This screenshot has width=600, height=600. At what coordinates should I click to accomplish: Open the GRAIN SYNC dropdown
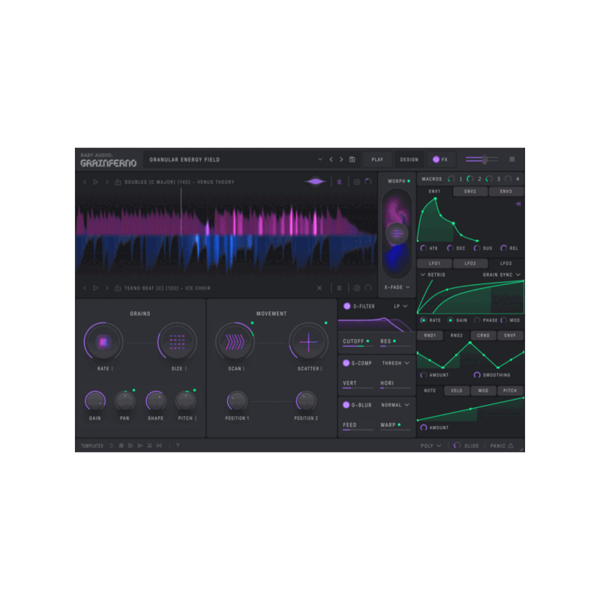pos(502,275)
